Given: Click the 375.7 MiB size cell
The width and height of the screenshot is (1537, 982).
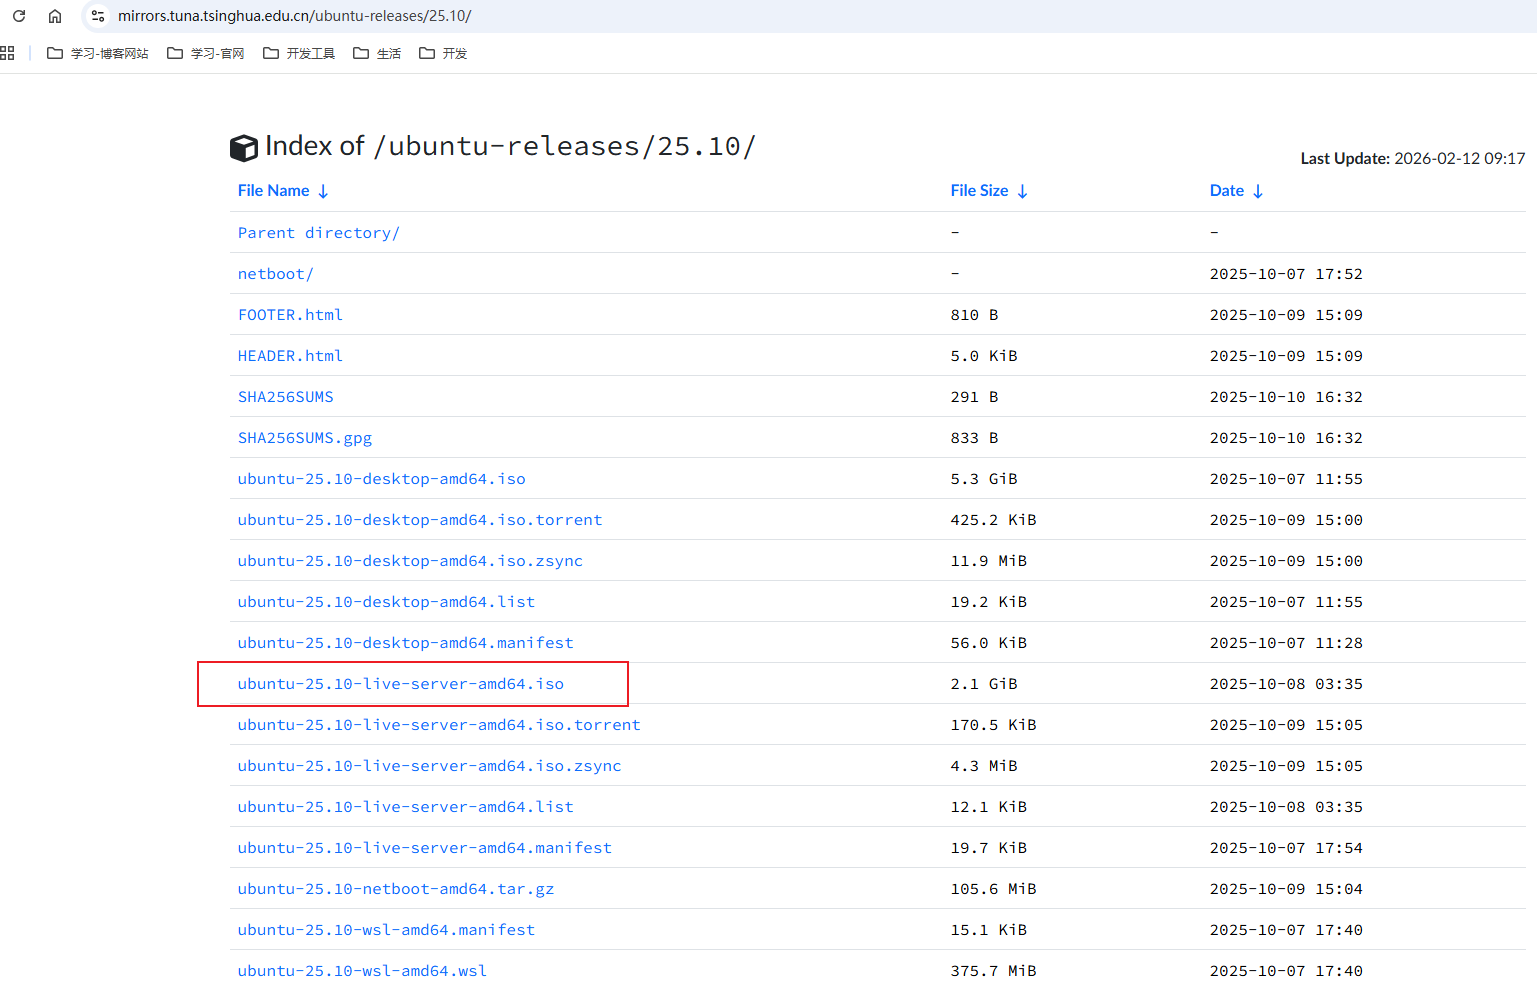Looking at the screenshot, I should 993,971.
